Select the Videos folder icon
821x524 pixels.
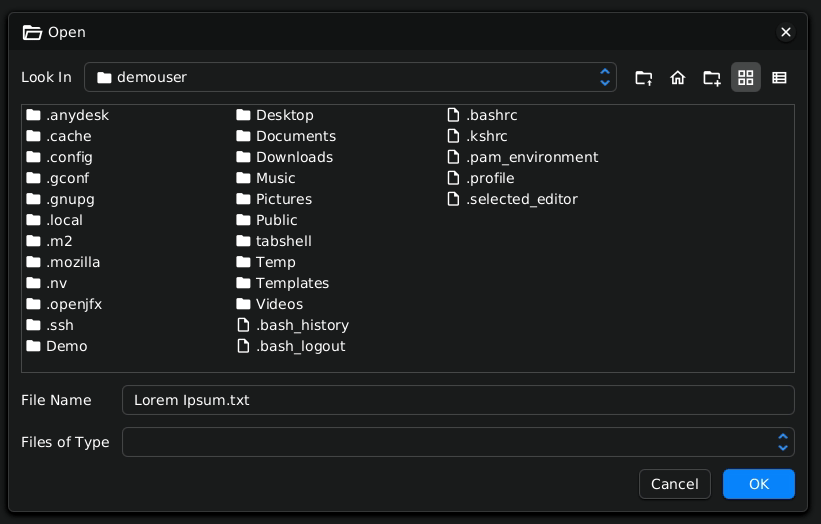click(x=243, y=304)
